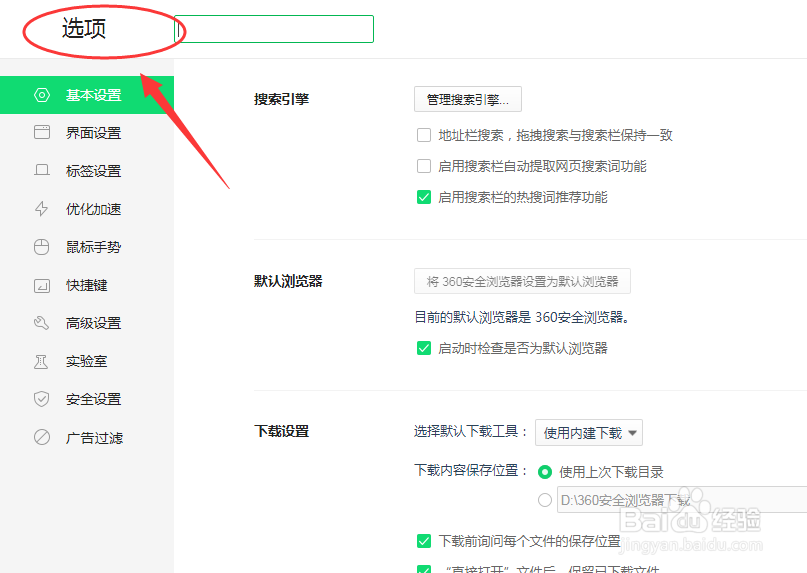Uncheck 启用搜索栏的热搜词推荐功能
This screenshot has width=807, height=573.
(424, 197)
